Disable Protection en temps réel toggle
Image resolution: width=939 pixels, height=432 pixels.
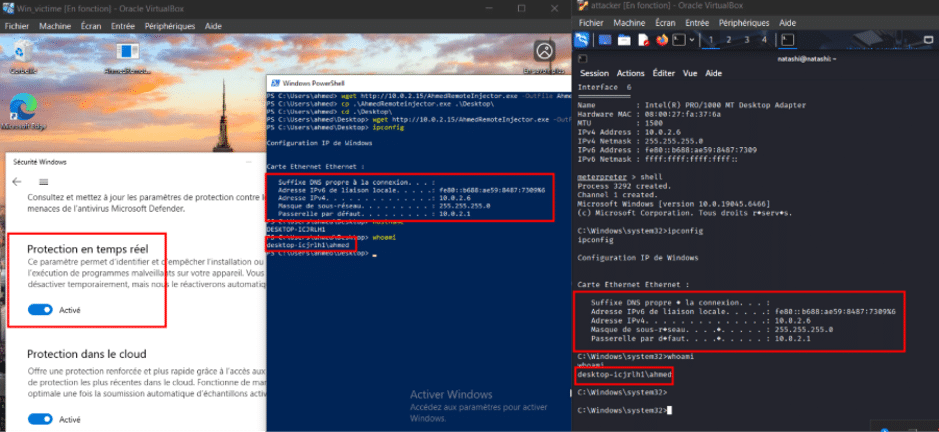pos(41,310)
